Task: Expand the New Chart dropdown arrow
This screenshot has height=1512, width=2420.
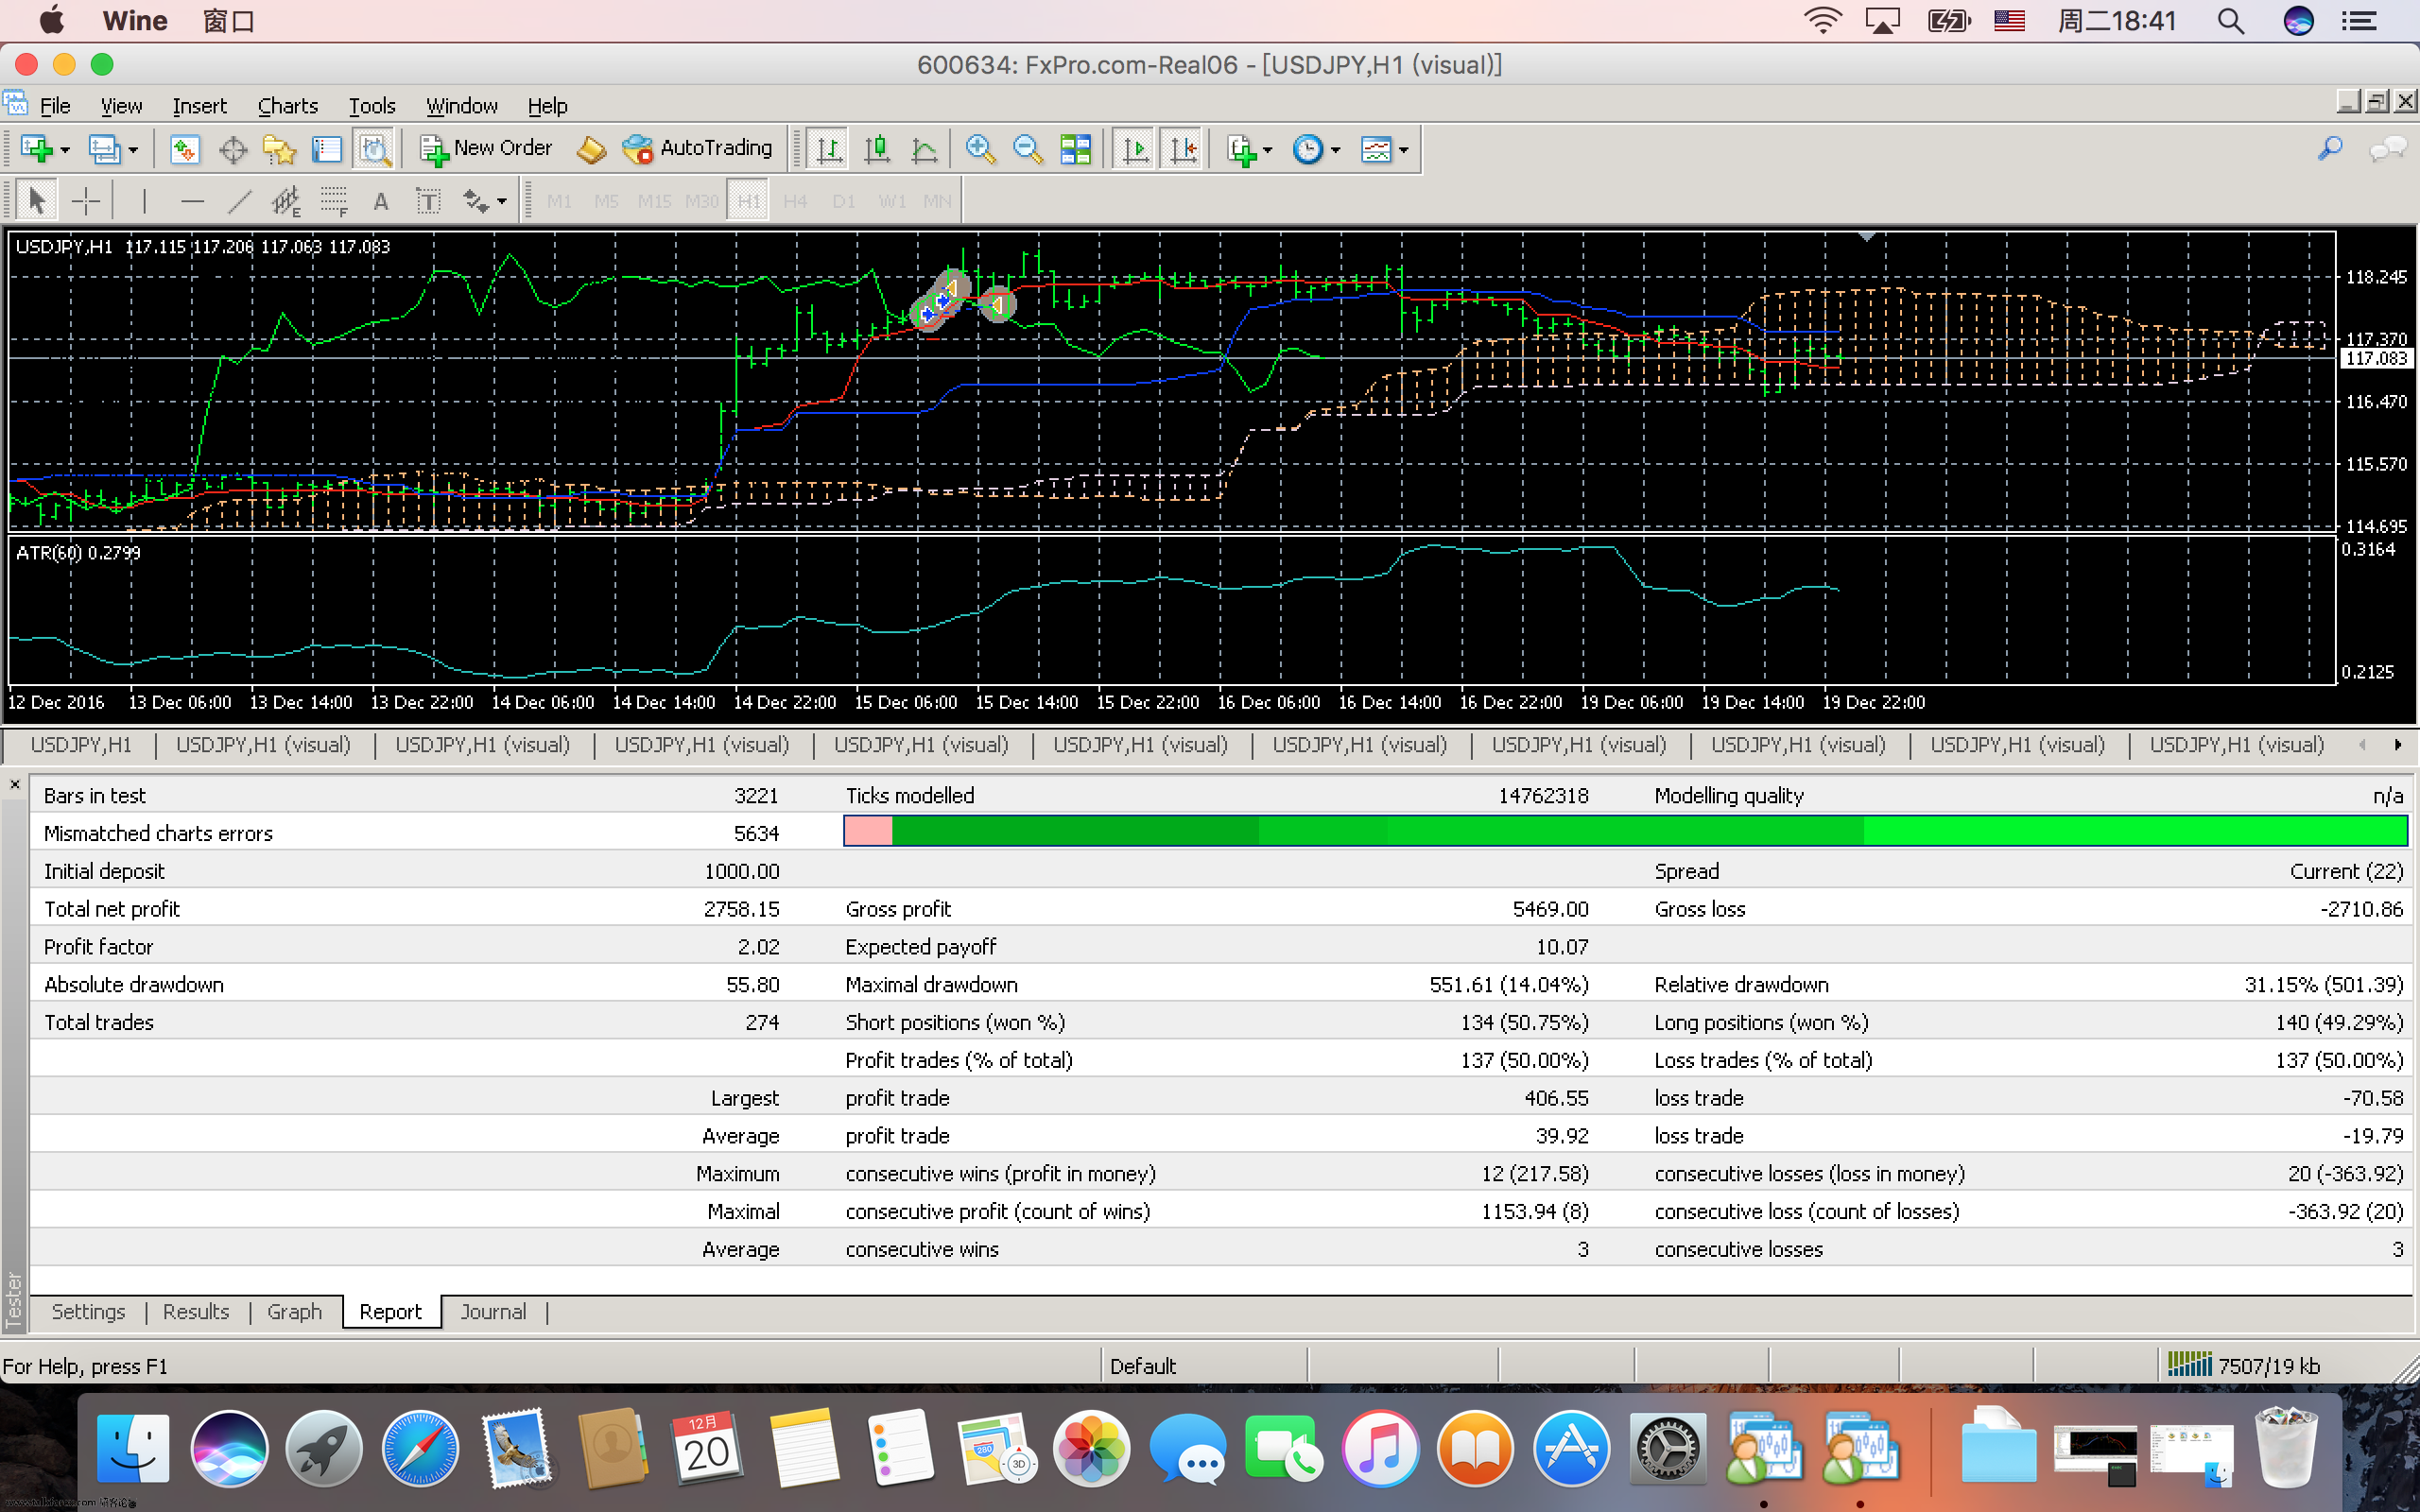Action: (65, 151)
